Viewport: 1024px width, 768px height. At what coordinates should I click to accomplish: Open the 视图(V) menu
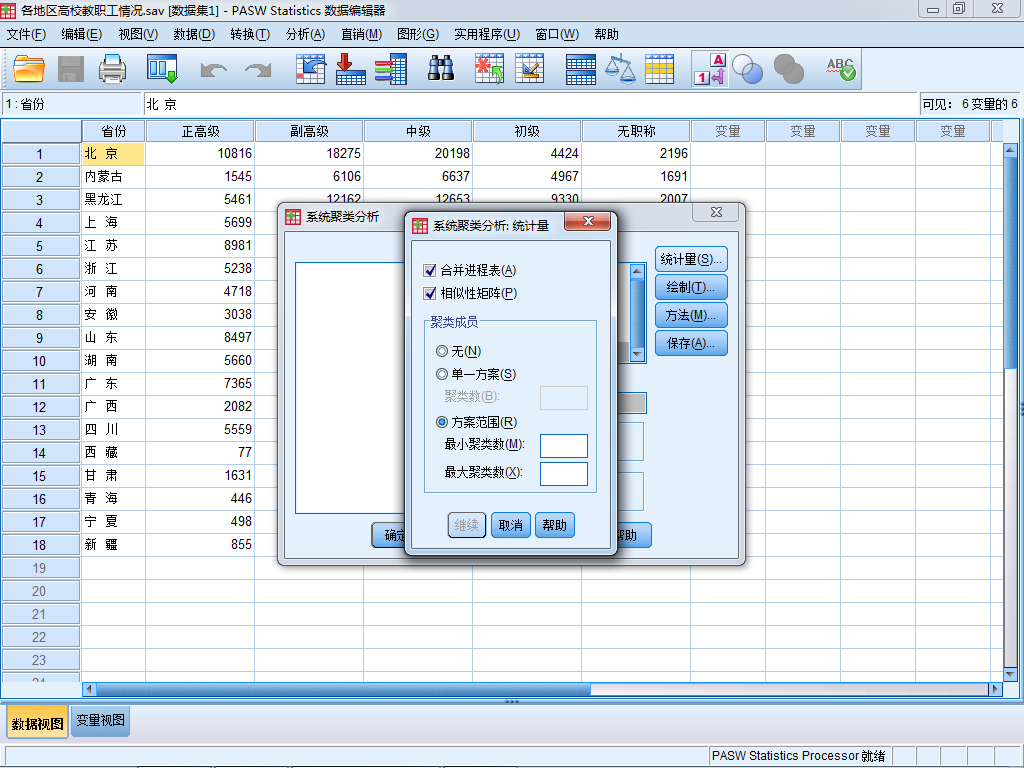click(x=138, y=35)
